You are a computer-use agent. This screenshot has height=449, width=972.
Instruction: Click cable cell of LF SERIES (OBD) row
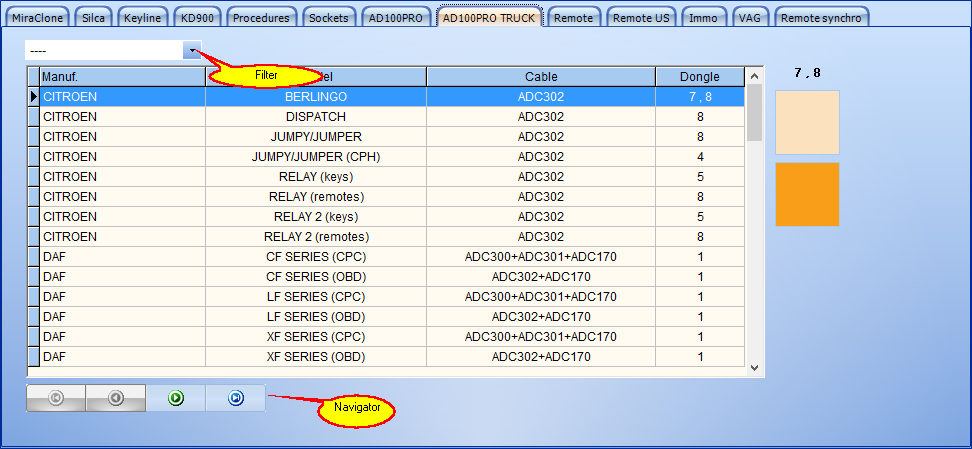tap(541, 317)
